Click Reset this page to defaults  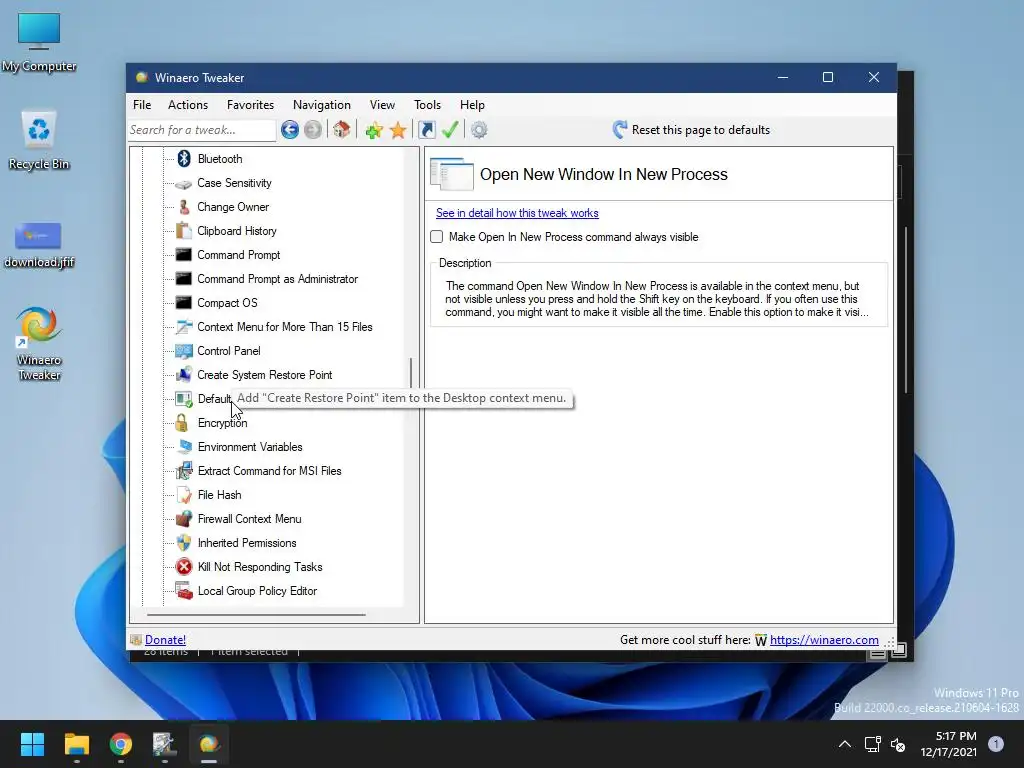click(x=691, y=130)
